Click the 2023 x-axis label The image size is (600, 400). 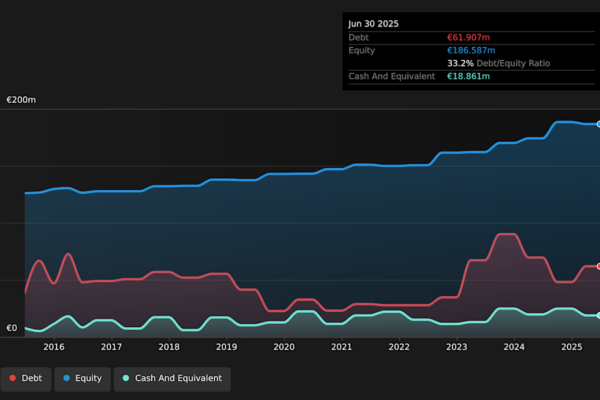(x=457, y=347)
